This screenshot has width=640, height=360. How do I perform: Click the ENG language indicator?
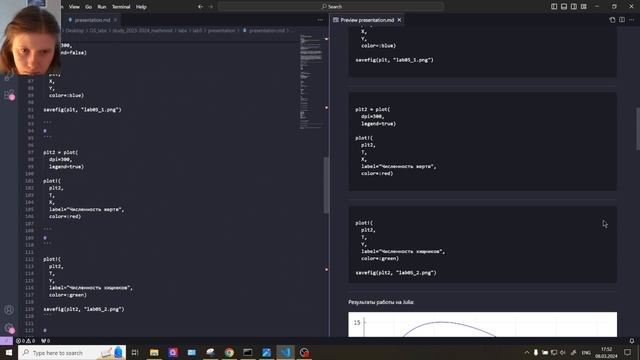click(x=586, y=352)
